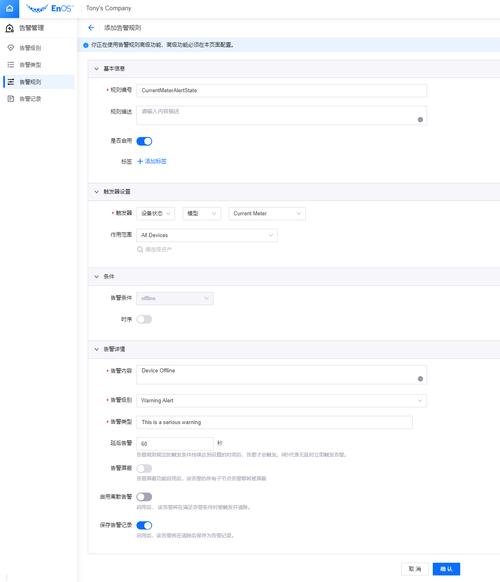Toggle the grey switch above save records switch
The height and width of the screenshot is (582, 500).
tap(144, 497)
